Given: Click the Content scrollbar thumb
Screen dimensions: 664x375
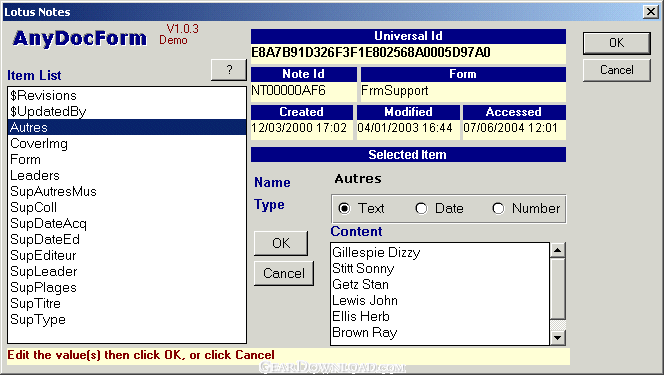Looking at the screenshot, I should pyautogui.click(x=558, y=289).
